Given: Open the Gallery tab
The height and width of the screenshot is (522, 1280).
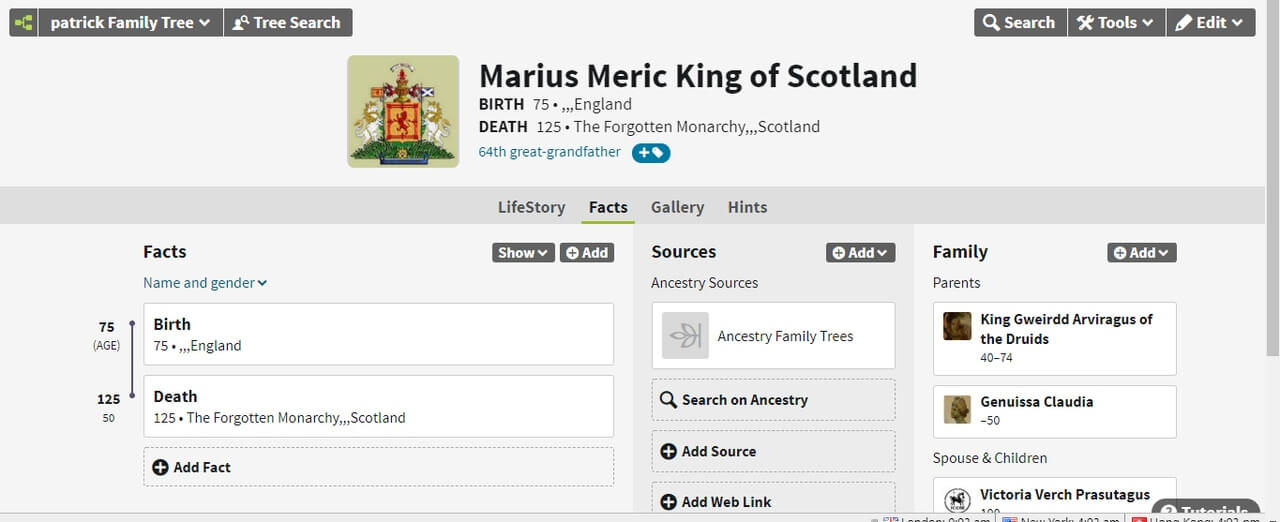Looking at the screenshot, I should (x=677, y=207).
